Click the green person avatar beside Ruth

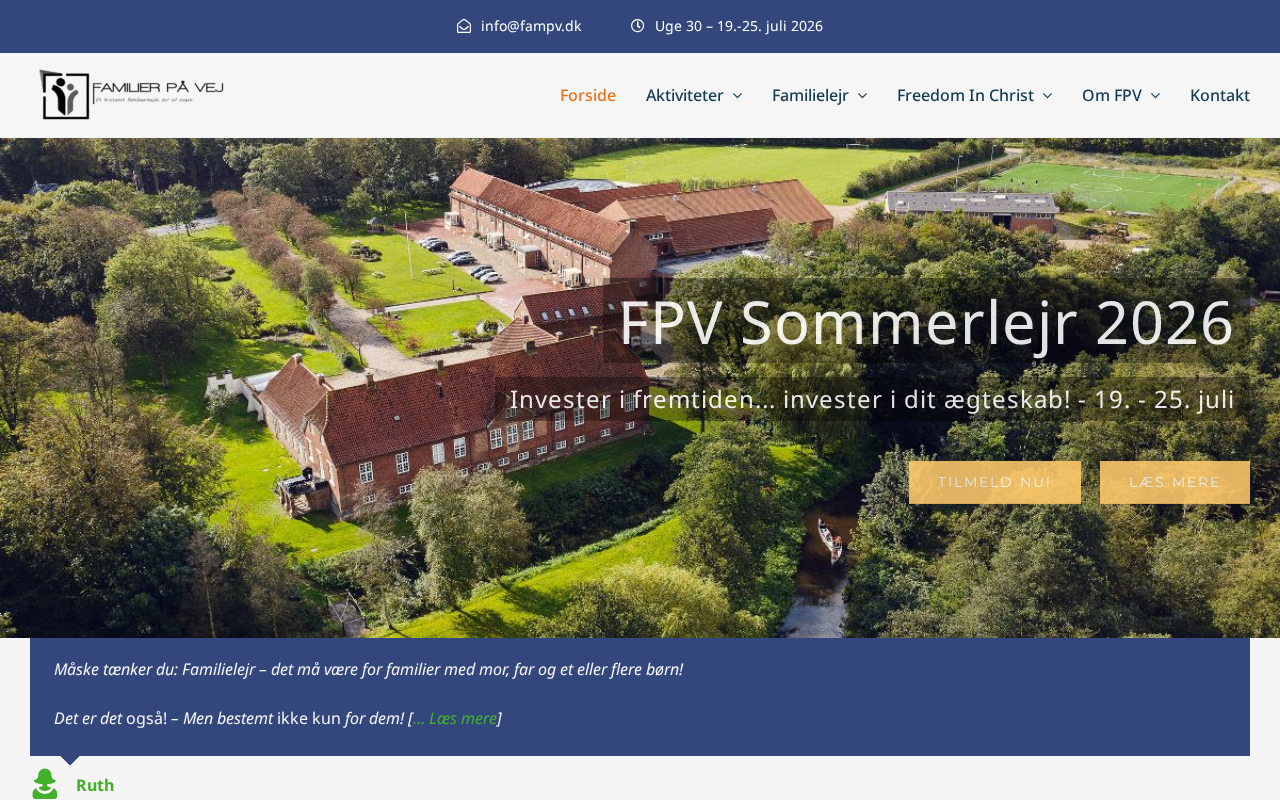click(45, 785)
